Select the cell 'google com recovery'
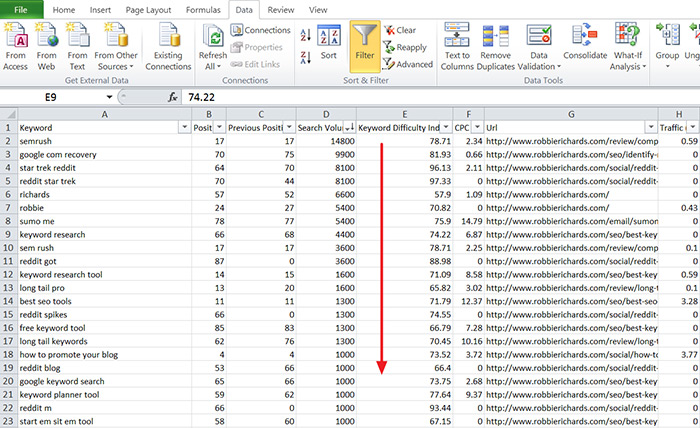 (x=104, y=154)
